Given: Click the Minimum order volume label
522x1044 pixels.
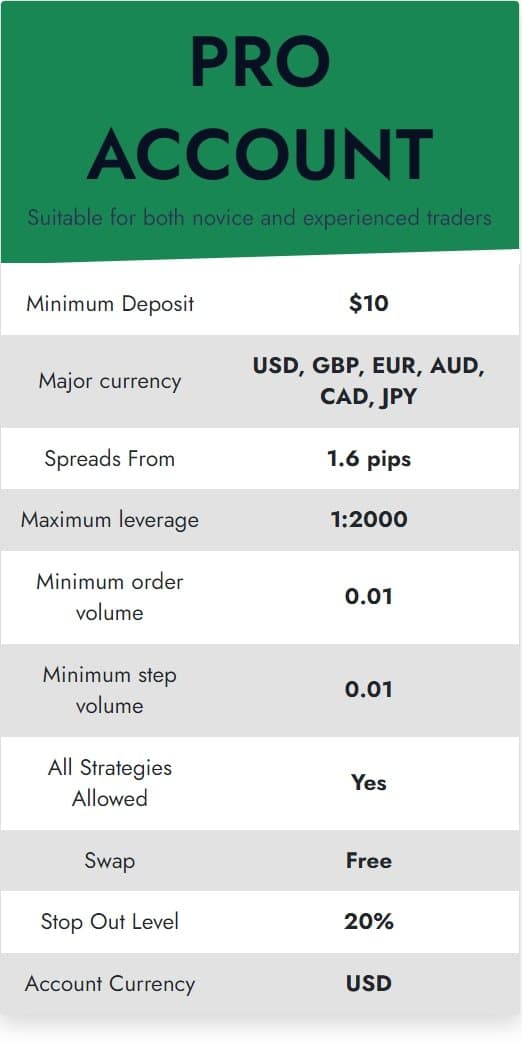Looking at the screenshot, I should point(110,597).
